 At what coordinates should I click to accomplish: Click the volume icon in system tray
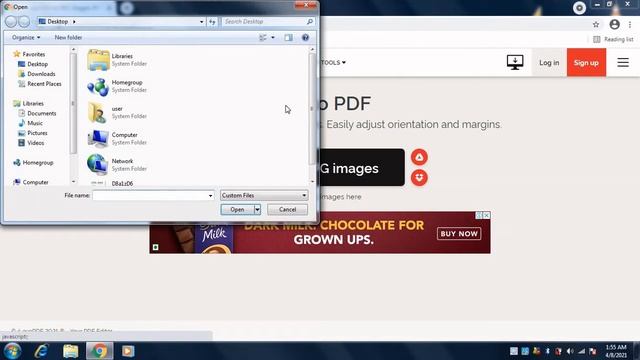pos(570,351)
